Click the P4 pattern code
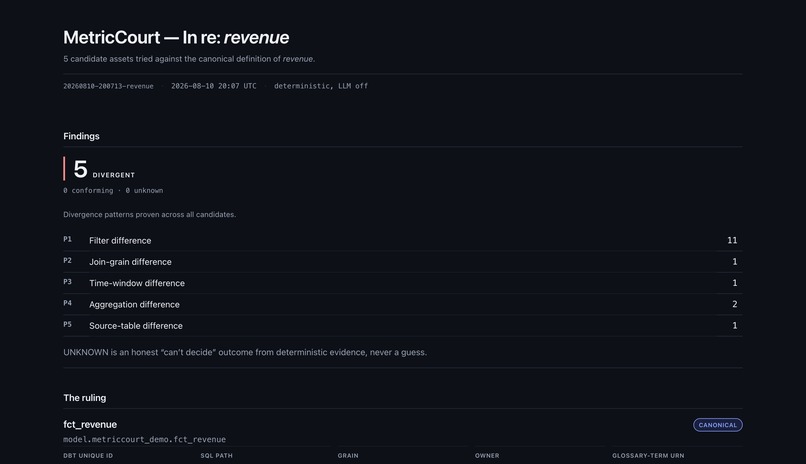Image resolution: width=806 pixels, height=464 pixels. click(67, 303)
